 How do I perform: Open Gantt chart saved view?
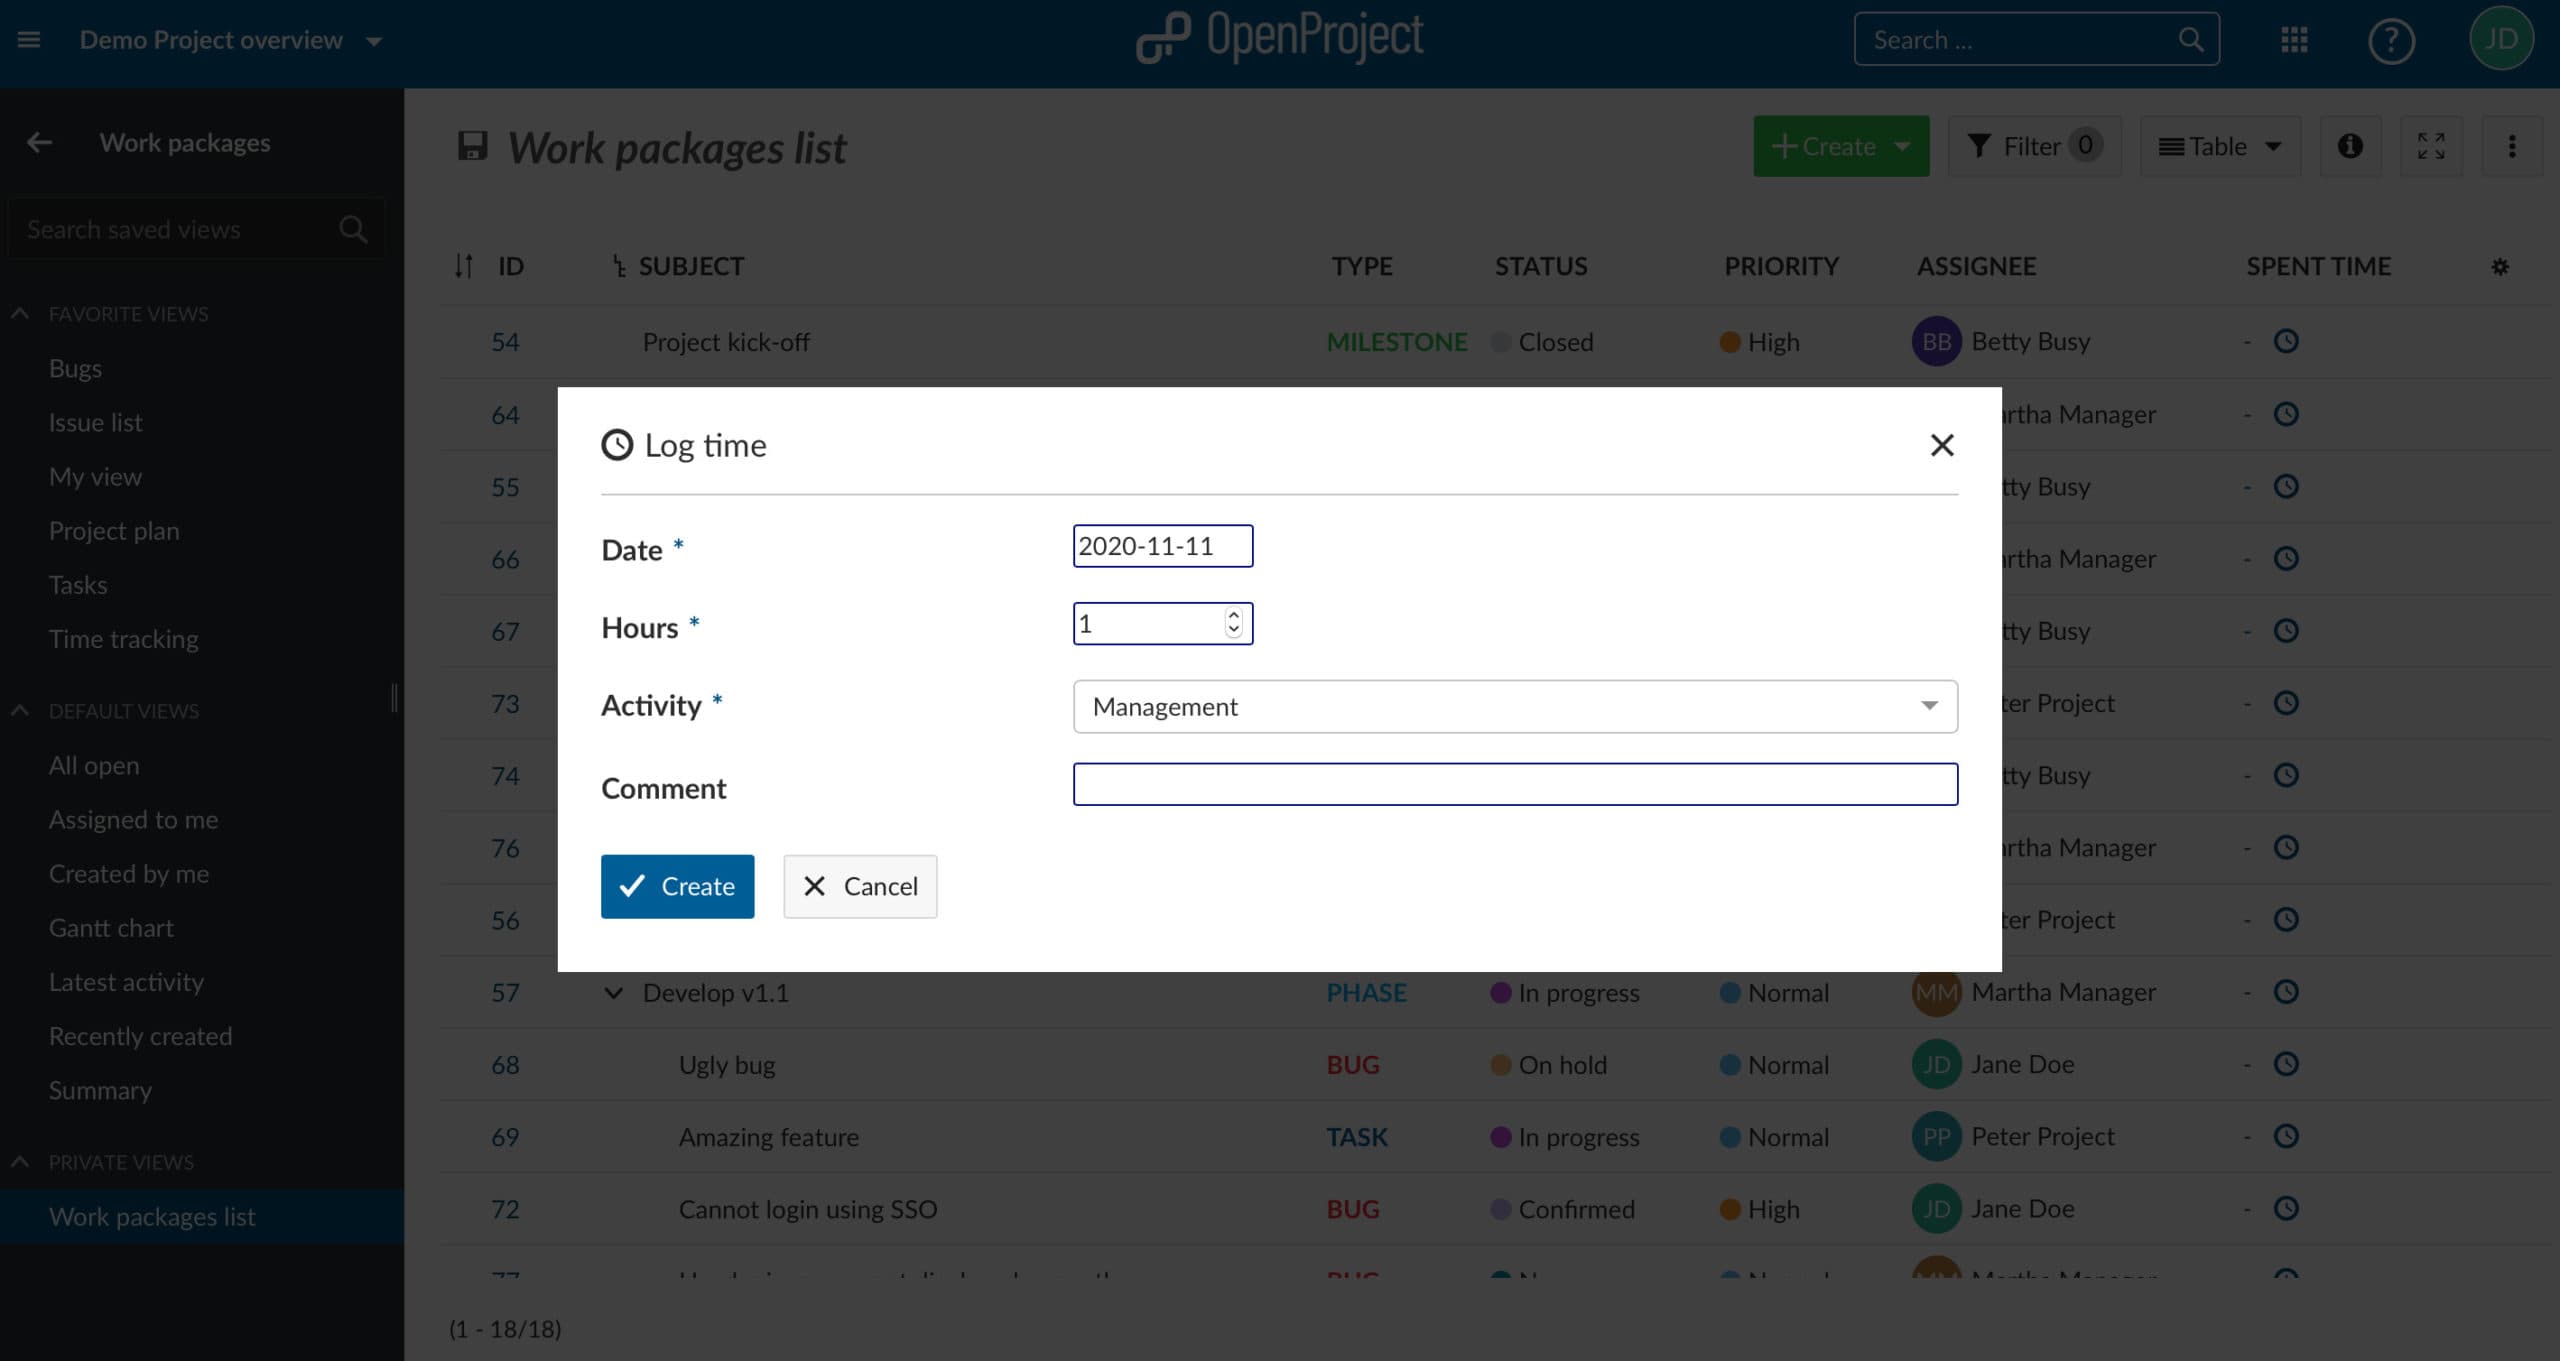[111, 928]
